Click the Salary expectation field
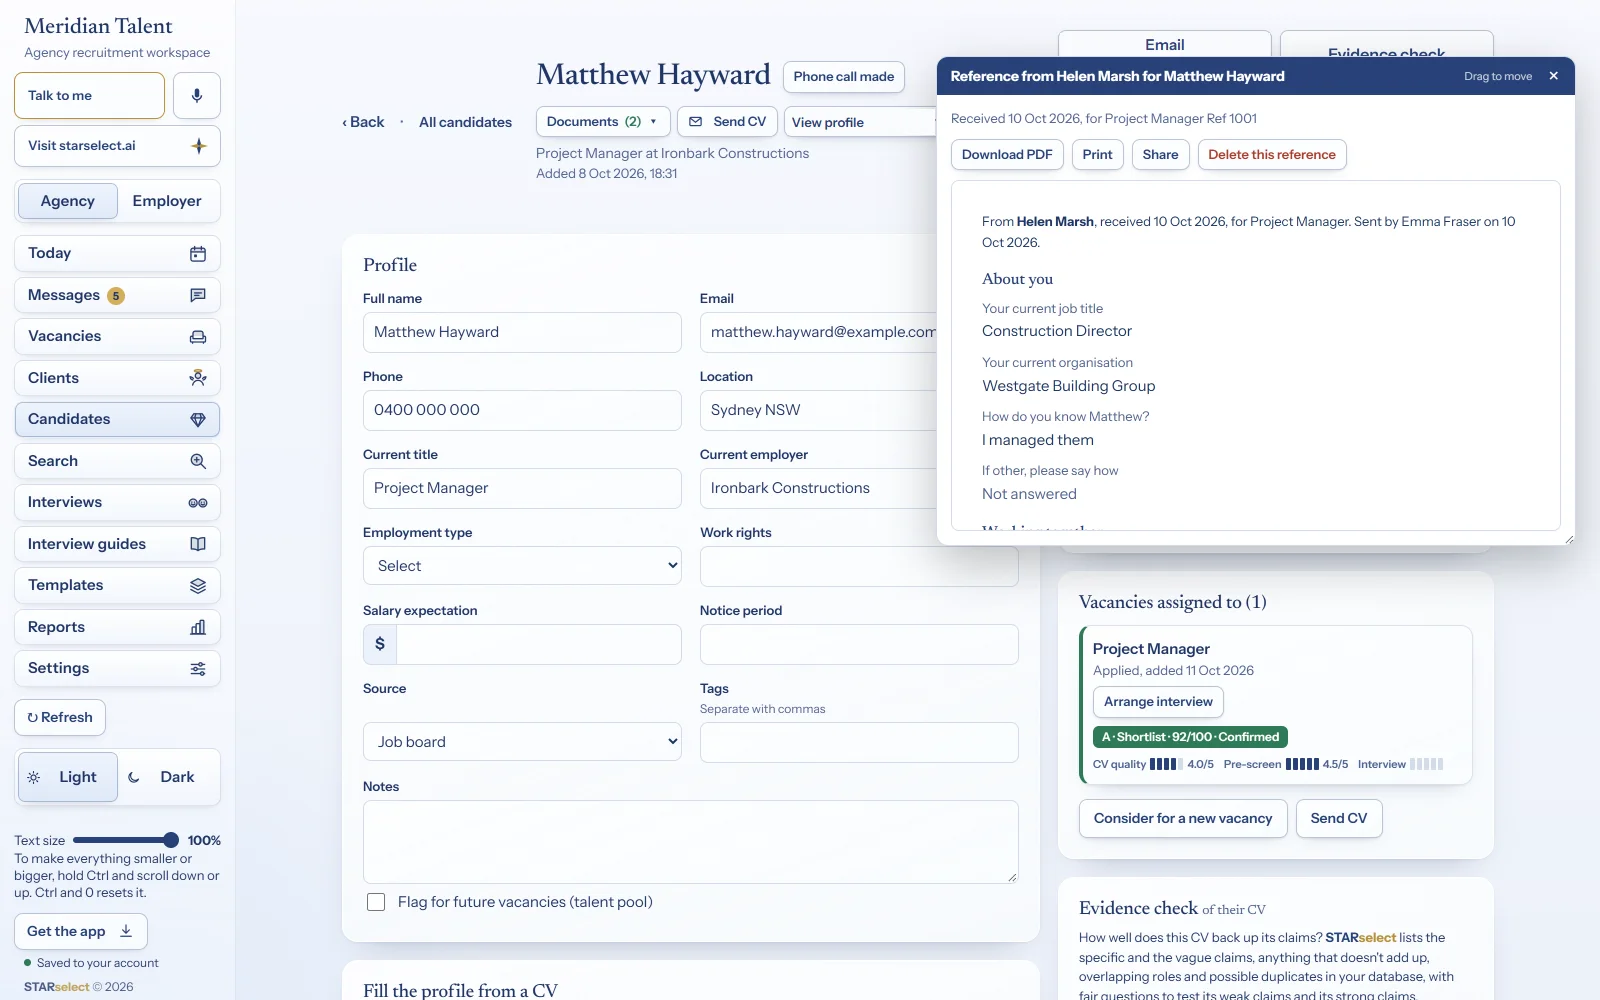This screenshot has width=1600, height=1000. (x=539, y=645)
